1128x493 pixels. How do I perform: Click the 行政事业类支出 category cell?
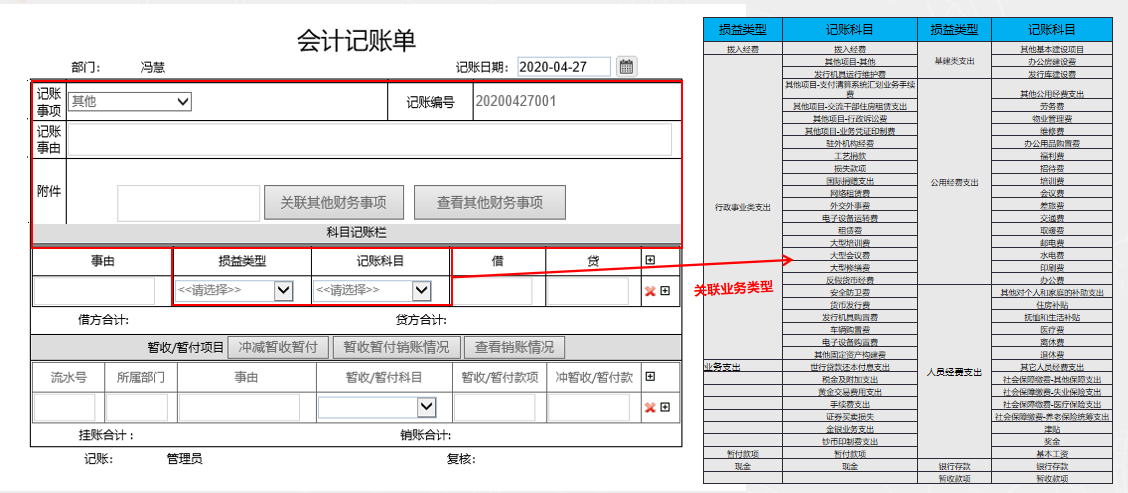(743, 207)
